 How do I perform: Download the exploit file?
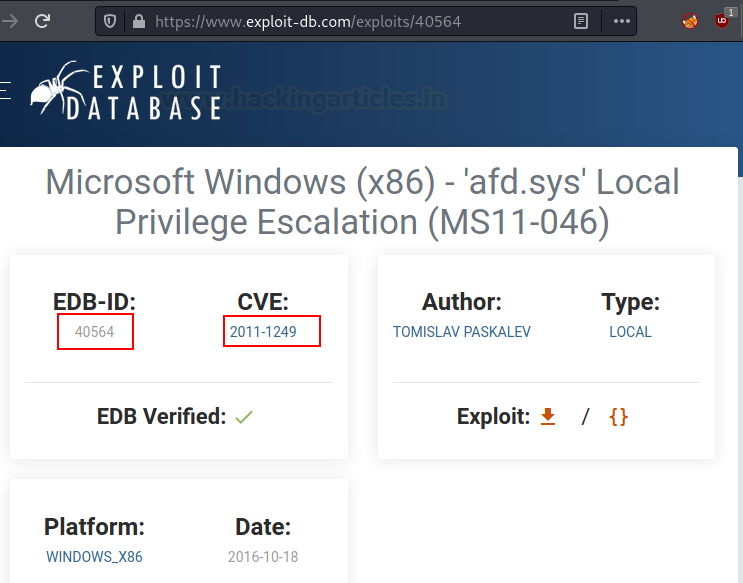coord(548,417)
